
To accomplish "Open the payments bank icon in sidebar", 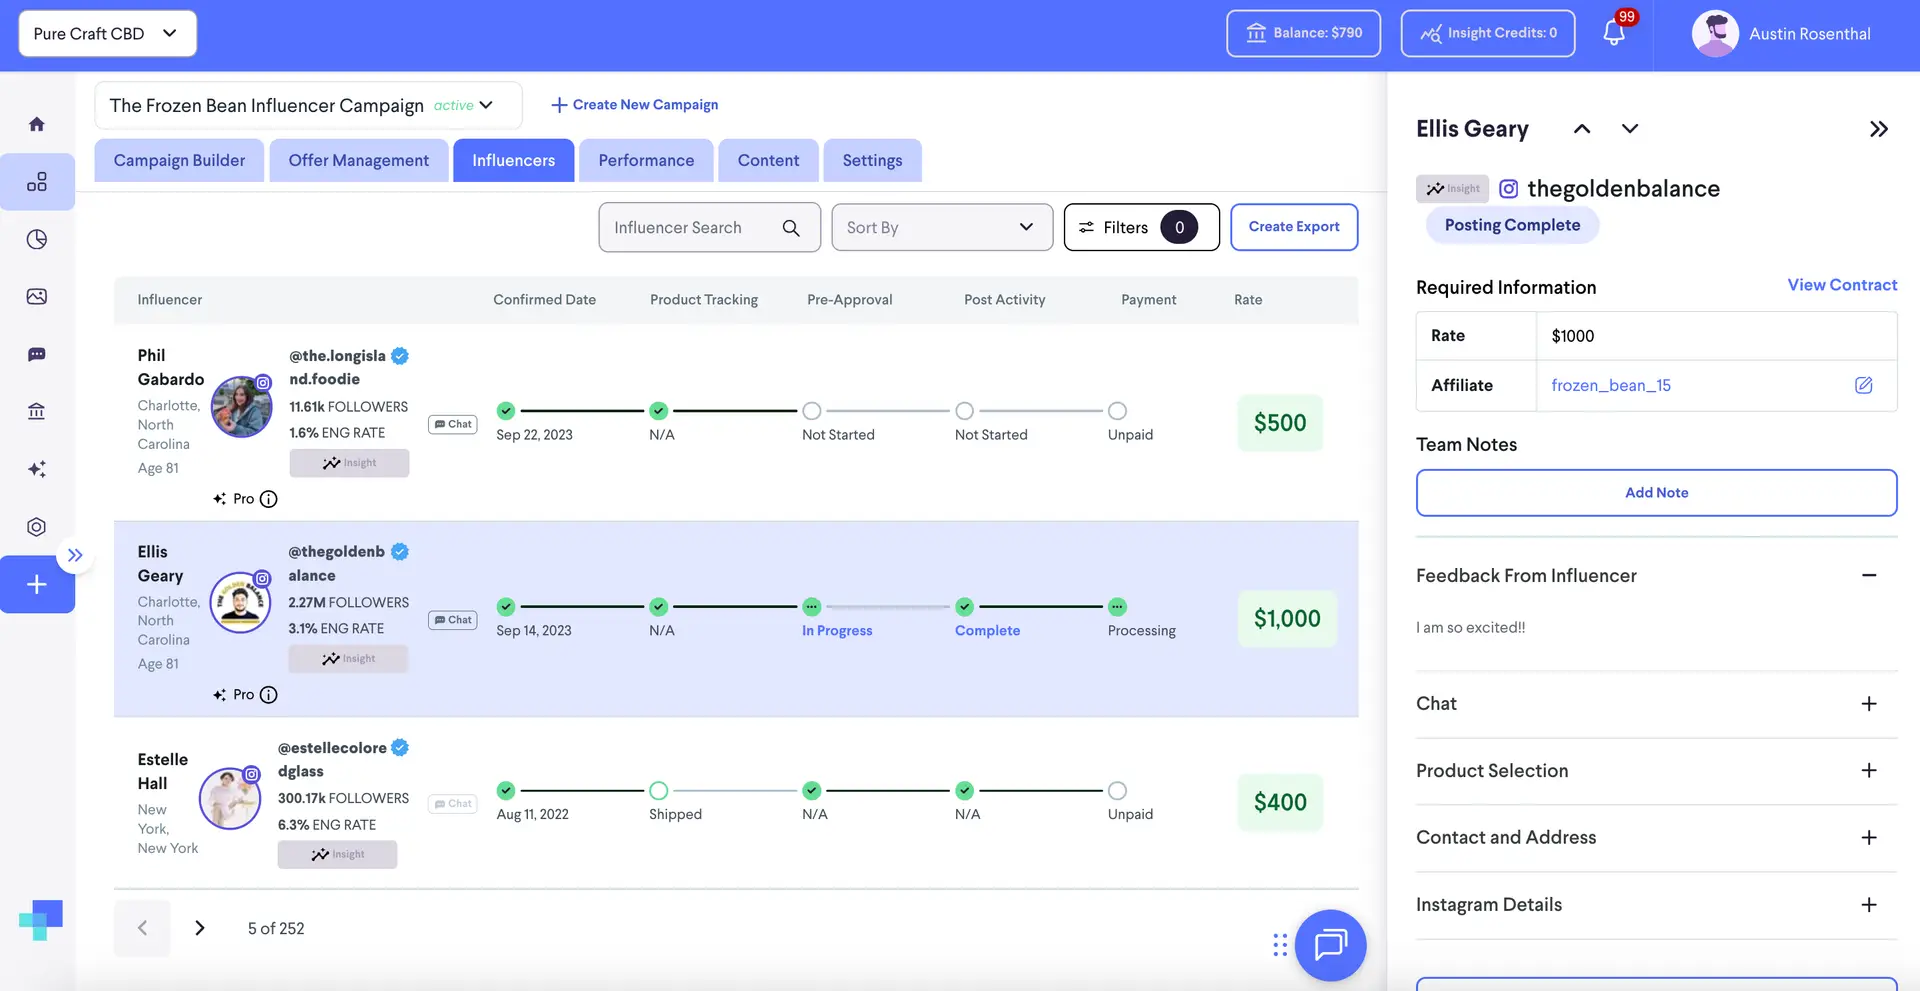I will click(x=37, y=411).
